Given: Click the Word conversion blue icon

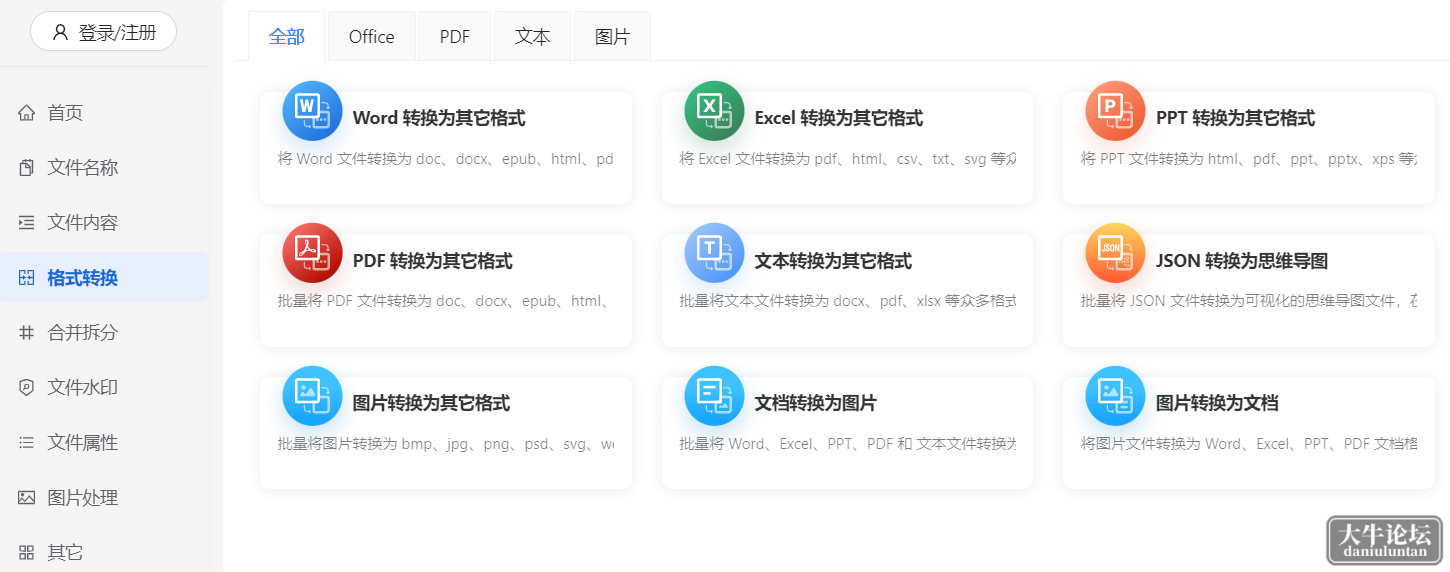Looking at the screenshot, I should pyautogui.click(x=312, y=111).
